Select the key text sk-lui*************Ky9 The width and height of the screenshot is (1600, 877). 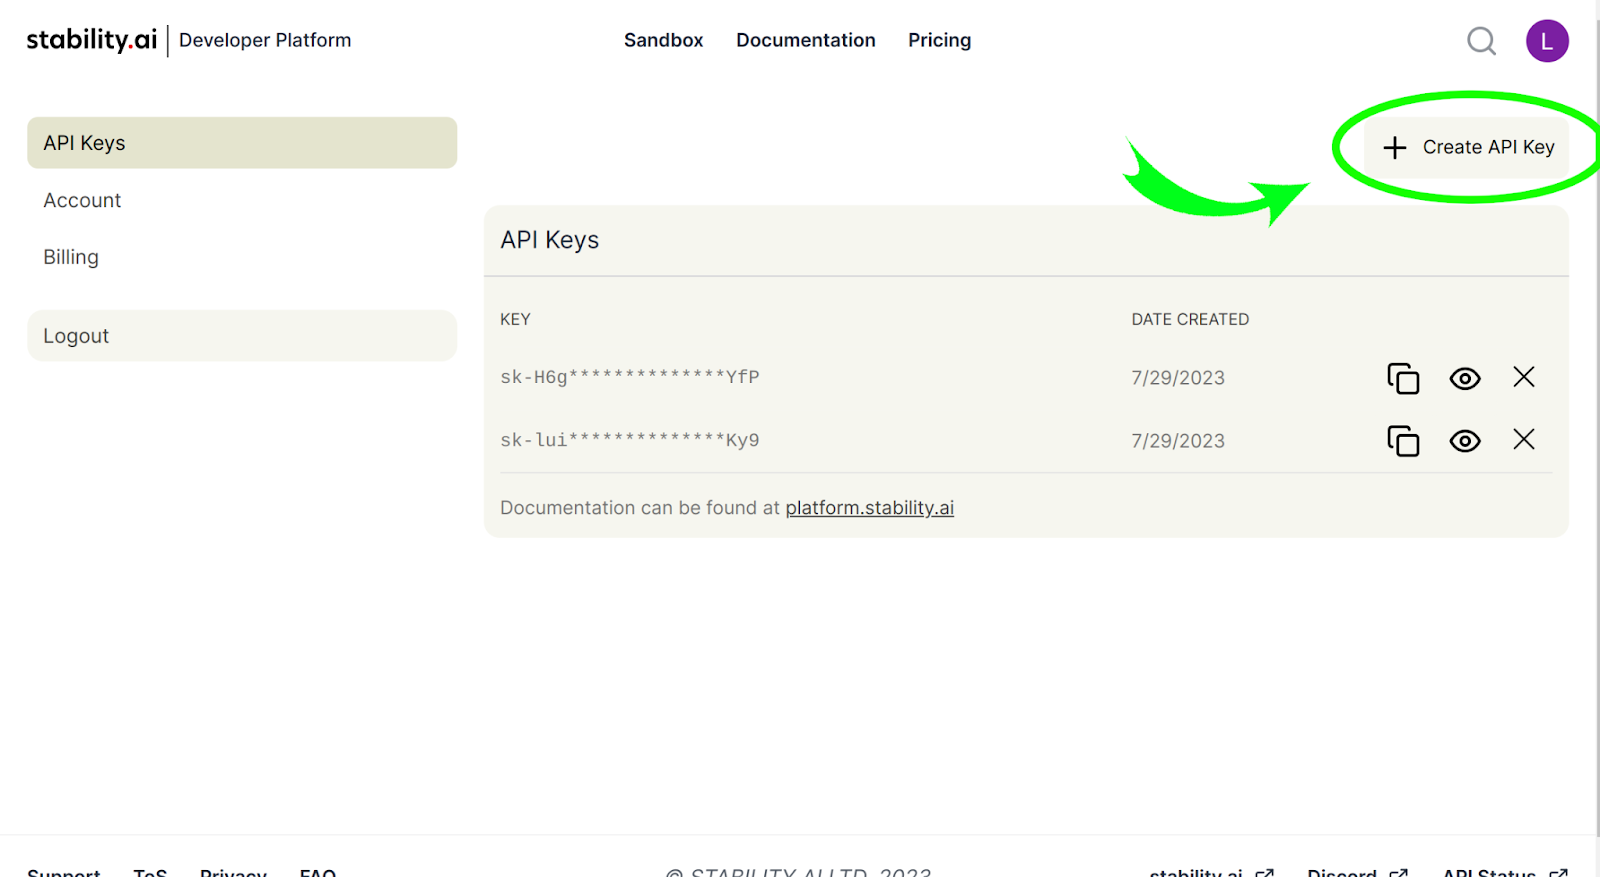pyautogui.click(x=630, y=440)
